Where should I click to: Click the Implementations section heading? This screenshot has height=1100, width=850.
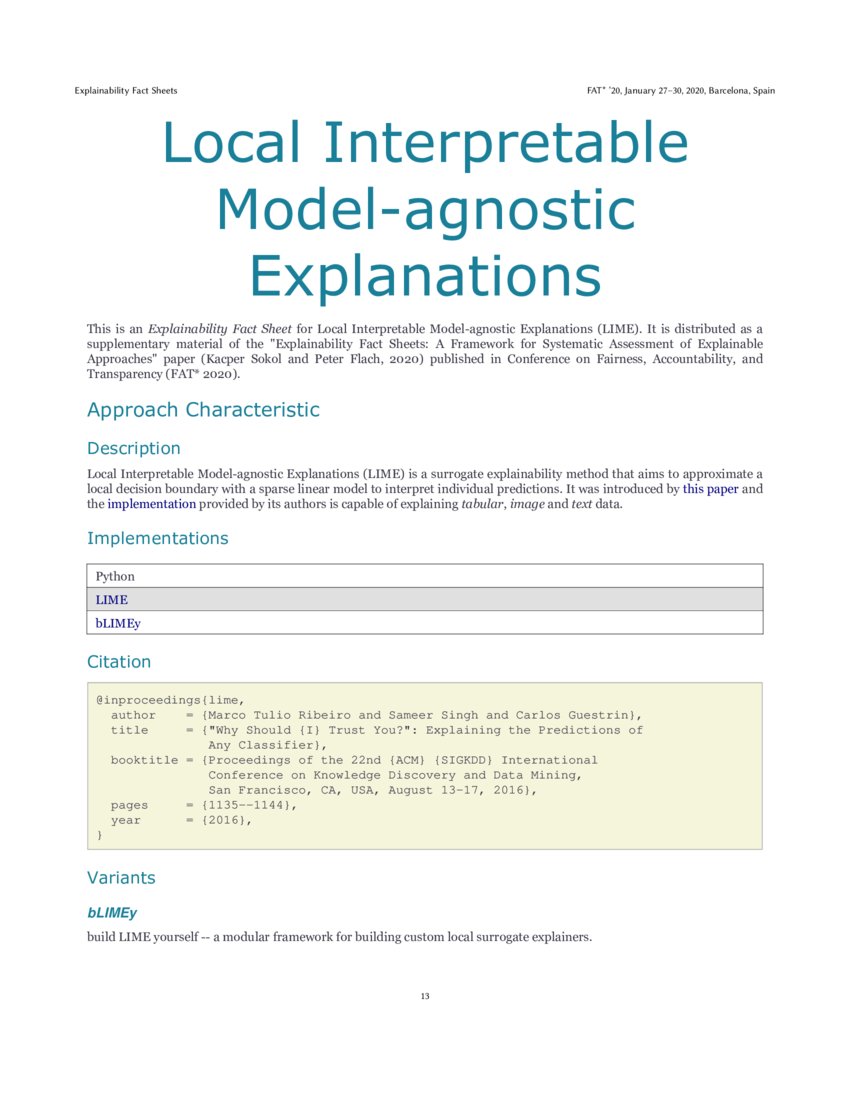[157, 538]
